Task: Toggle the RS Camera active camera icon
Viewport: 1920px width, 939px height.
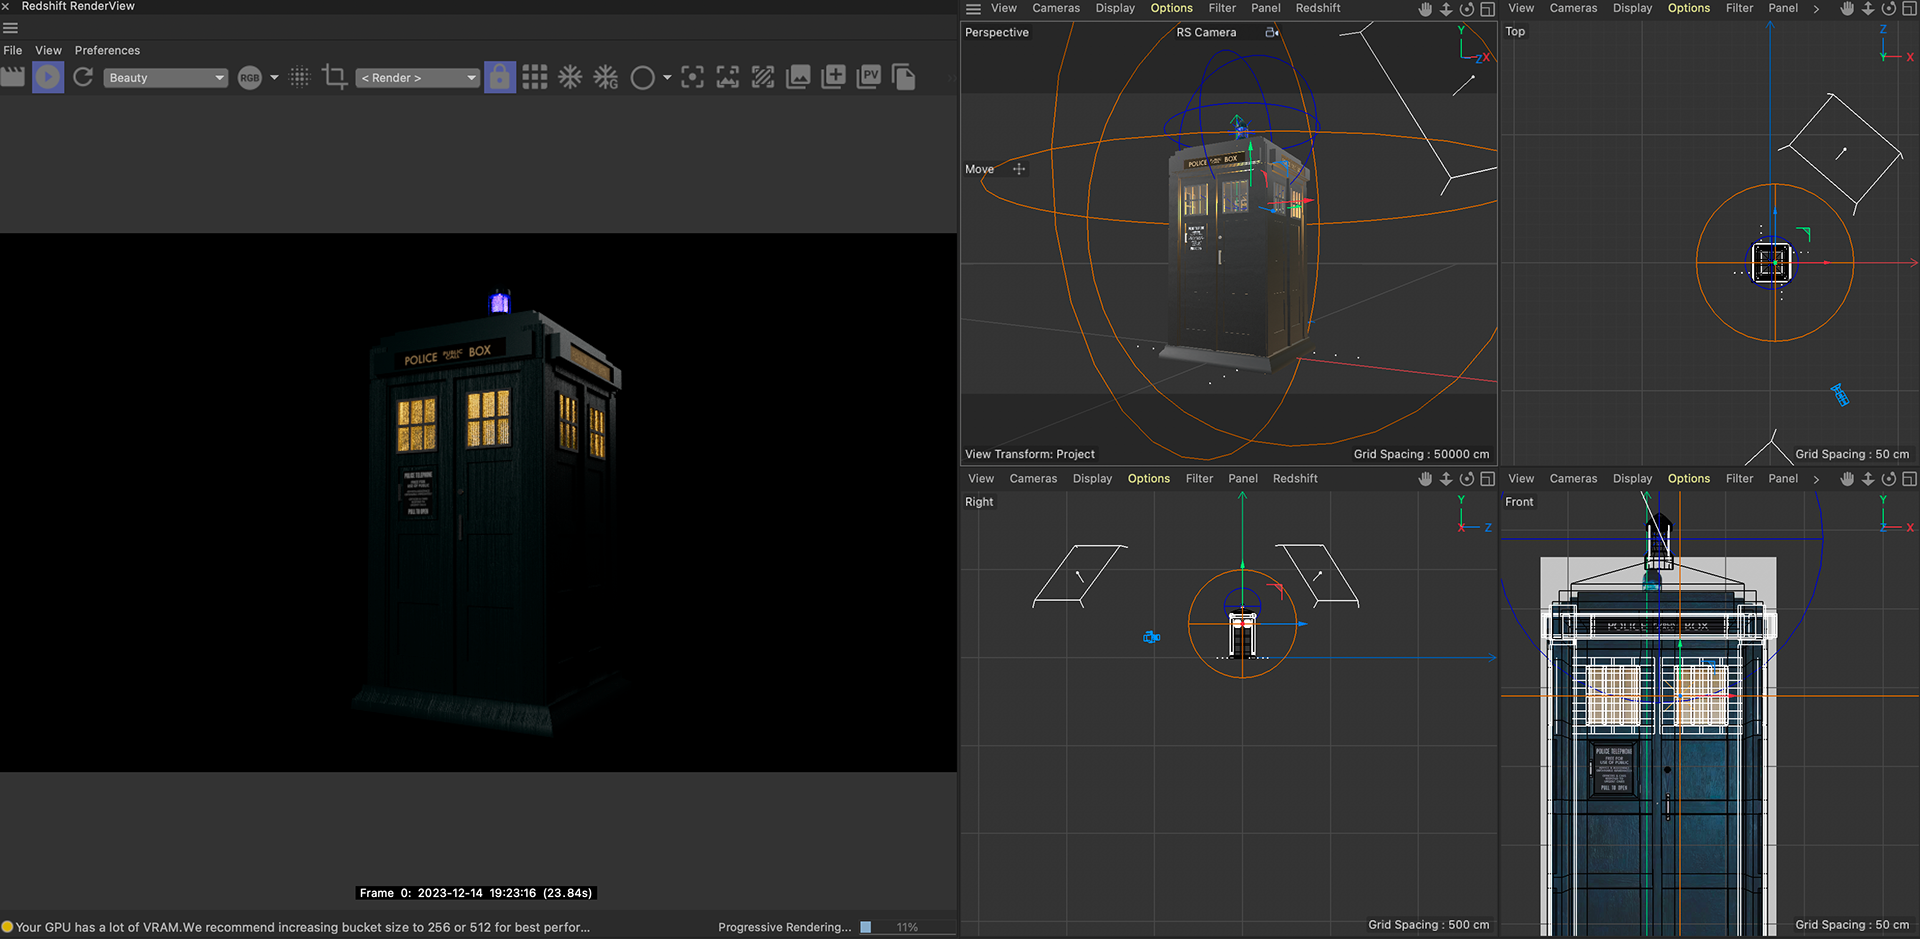Action: click(x=1272, y=32)
